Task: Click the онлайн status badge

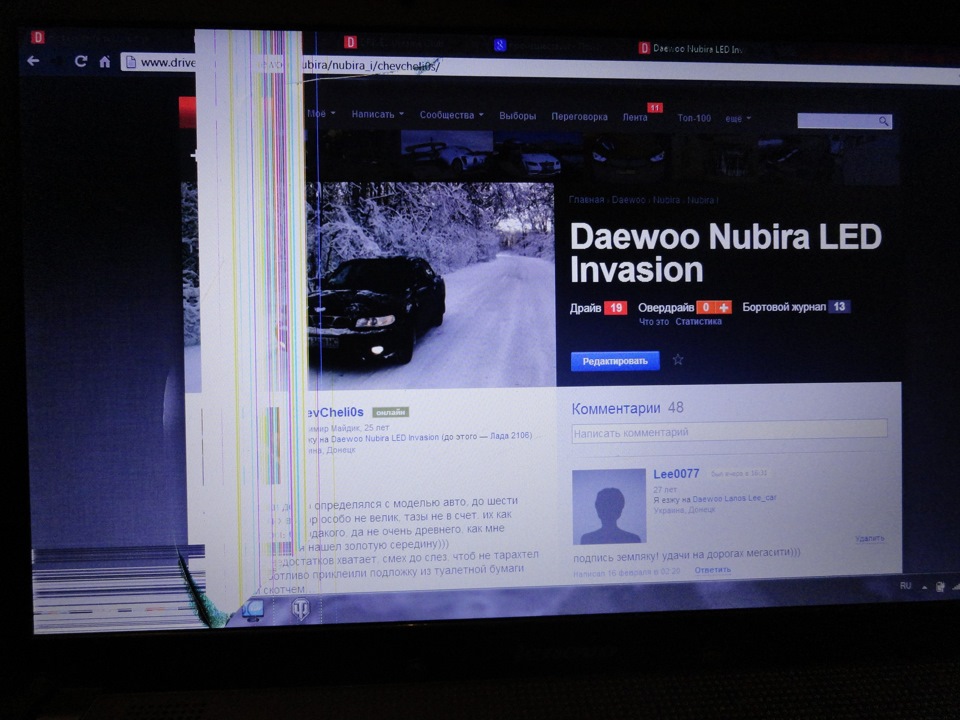Action: [390, 413]
